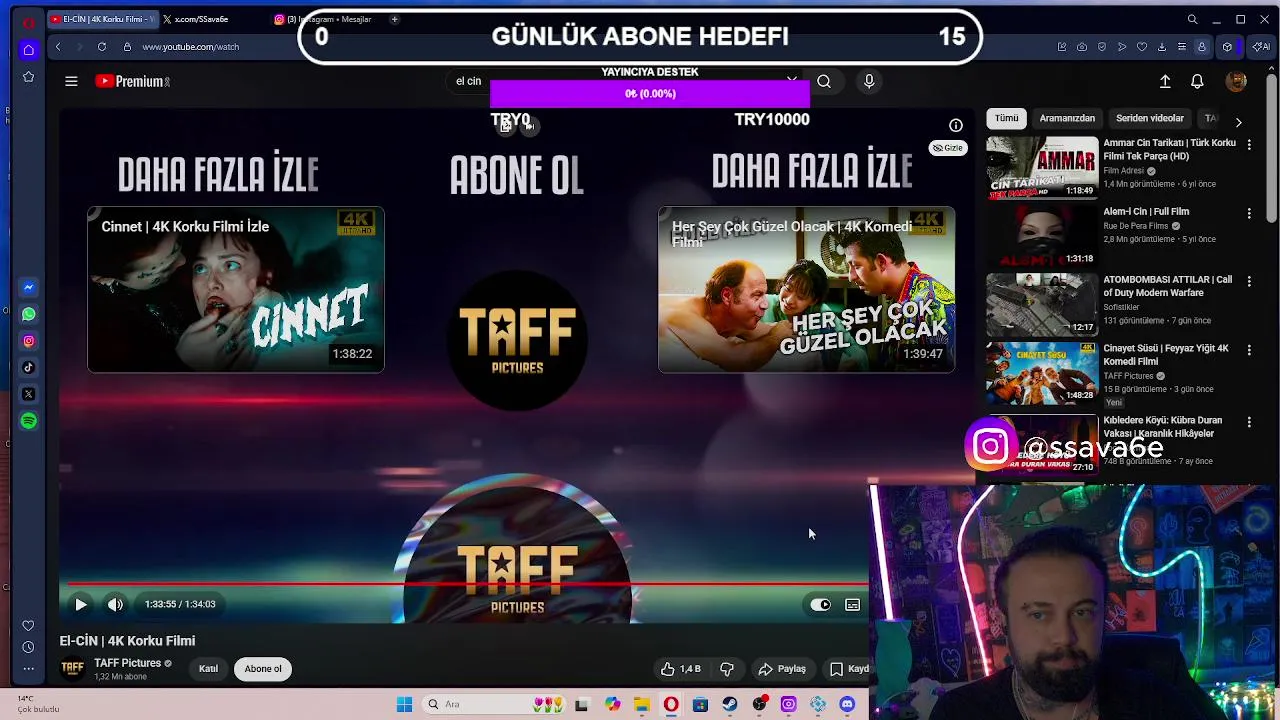Click the YouTube Premium logo
The width and height of the screenshot is (1280, 720).
coord(132,81)
